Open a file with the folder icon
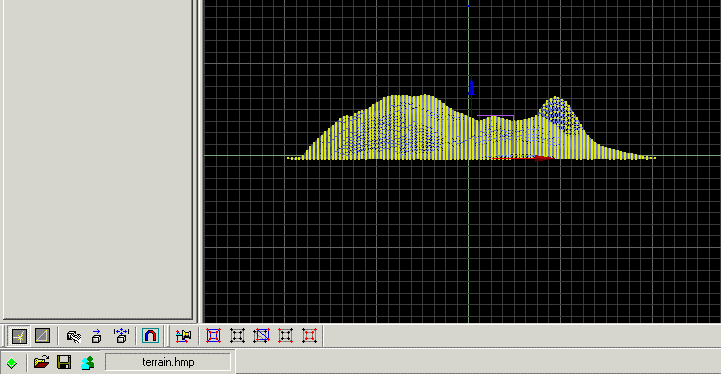Image resolution: width=721 pixels, height=375 pixels. (x=41, y=363)
